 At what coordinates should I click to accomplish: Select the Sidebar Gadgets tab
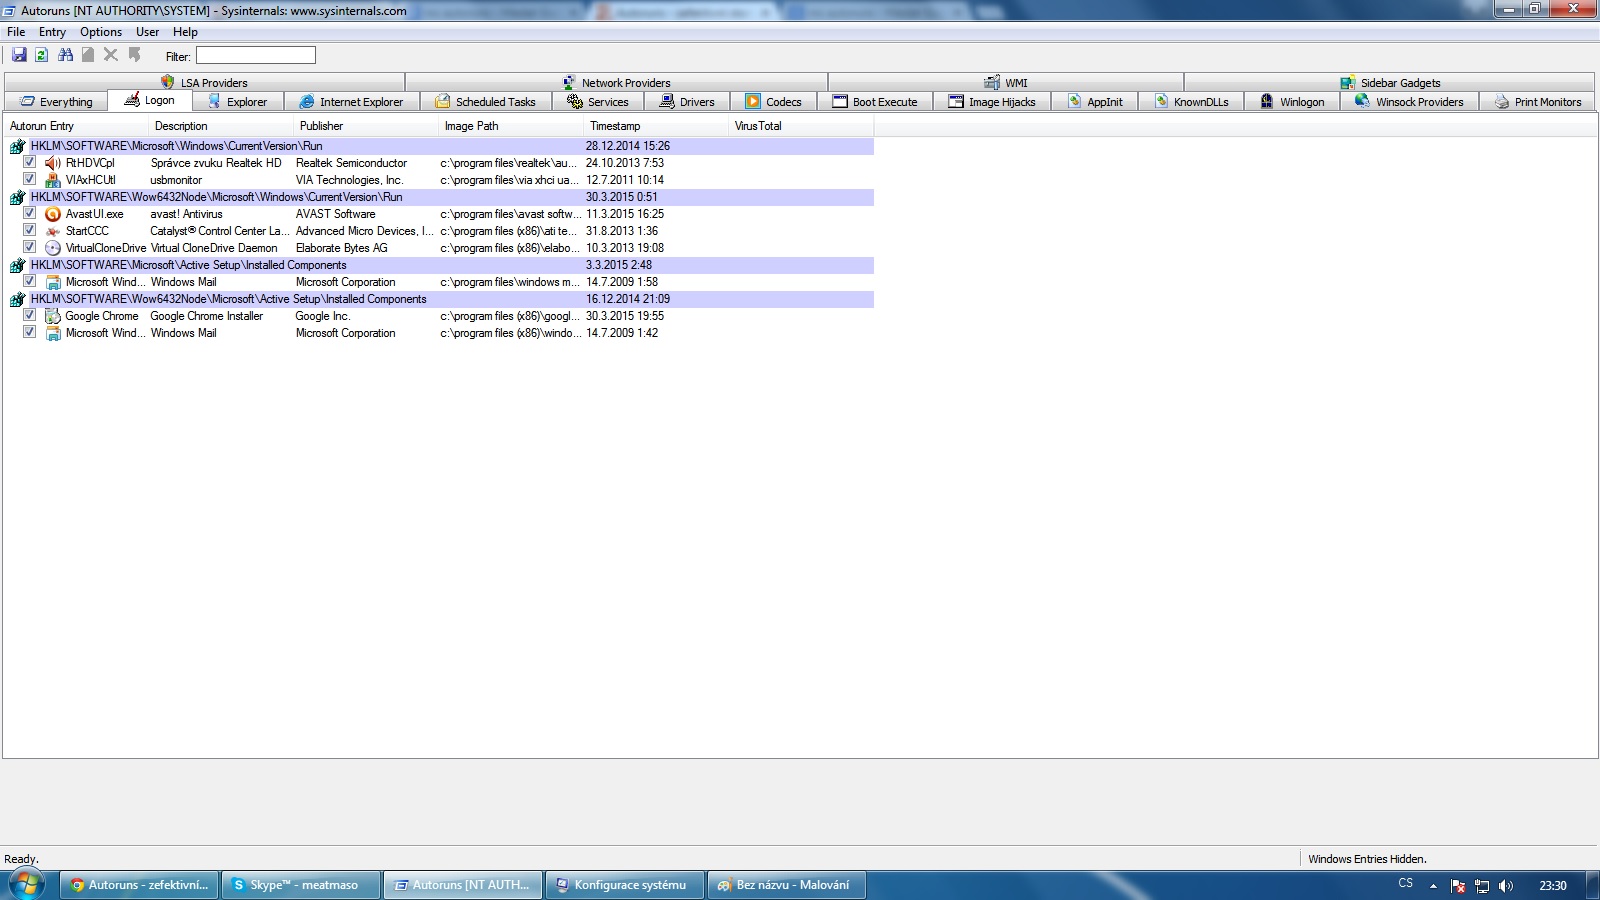click(1390, 83)
